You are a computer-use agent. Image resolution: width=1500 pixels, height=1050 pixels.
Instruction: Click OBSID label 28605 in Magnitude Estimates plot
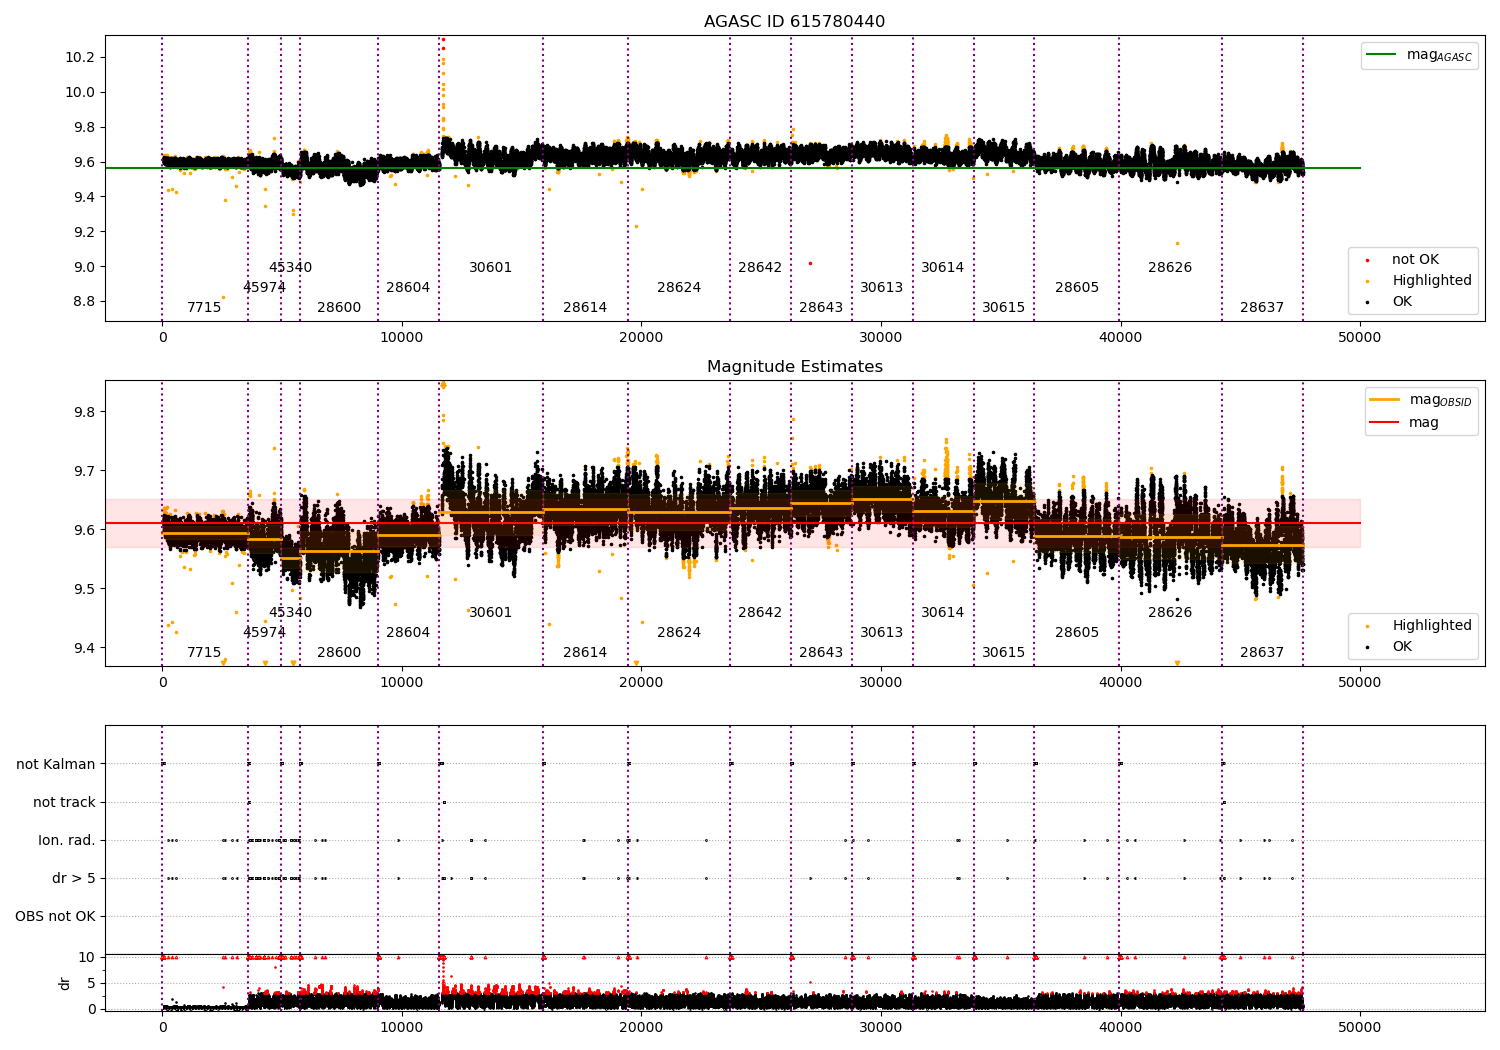click(x=1077, y=633)
